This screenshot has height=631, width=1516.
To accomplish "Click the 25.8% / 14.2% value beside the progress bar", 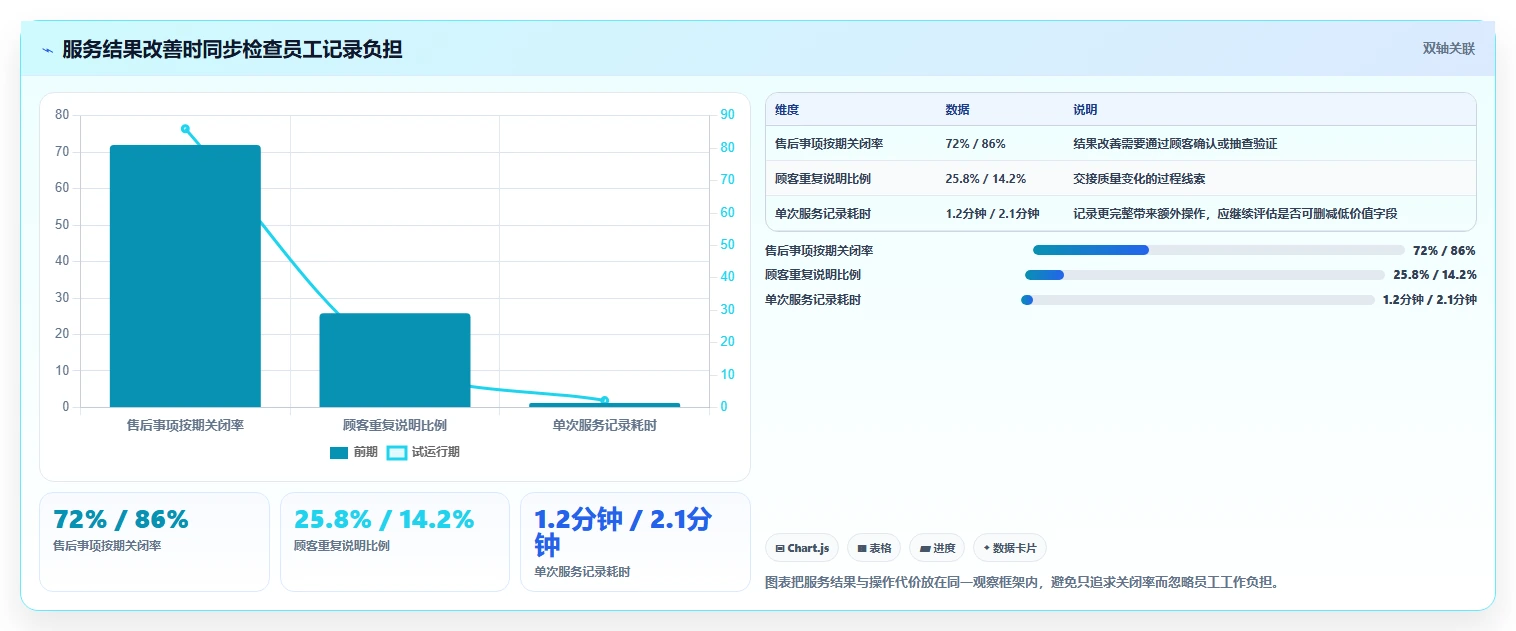I will tap(1435, 274).
